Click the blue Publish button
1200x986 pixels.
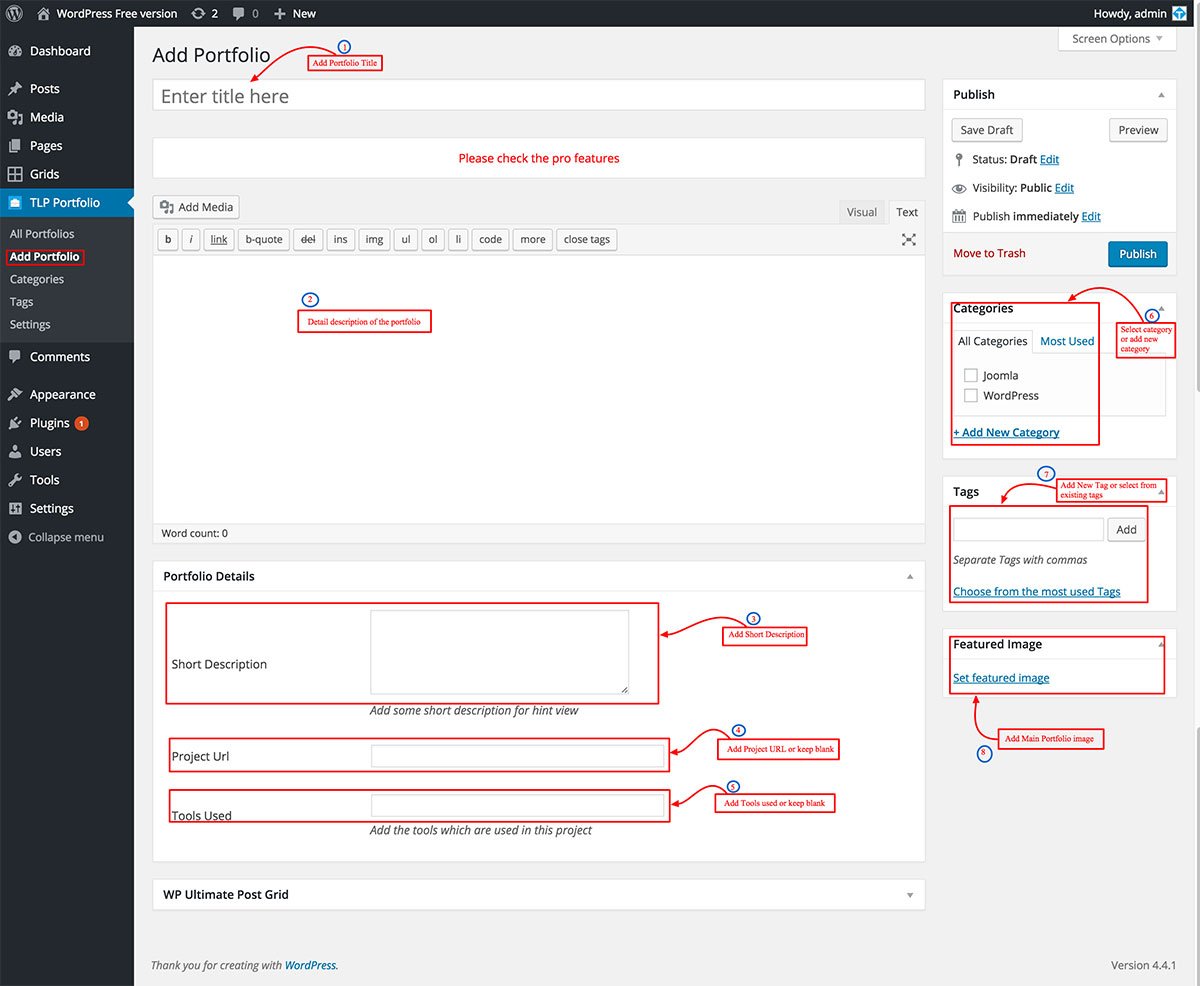click(1138, 254)
